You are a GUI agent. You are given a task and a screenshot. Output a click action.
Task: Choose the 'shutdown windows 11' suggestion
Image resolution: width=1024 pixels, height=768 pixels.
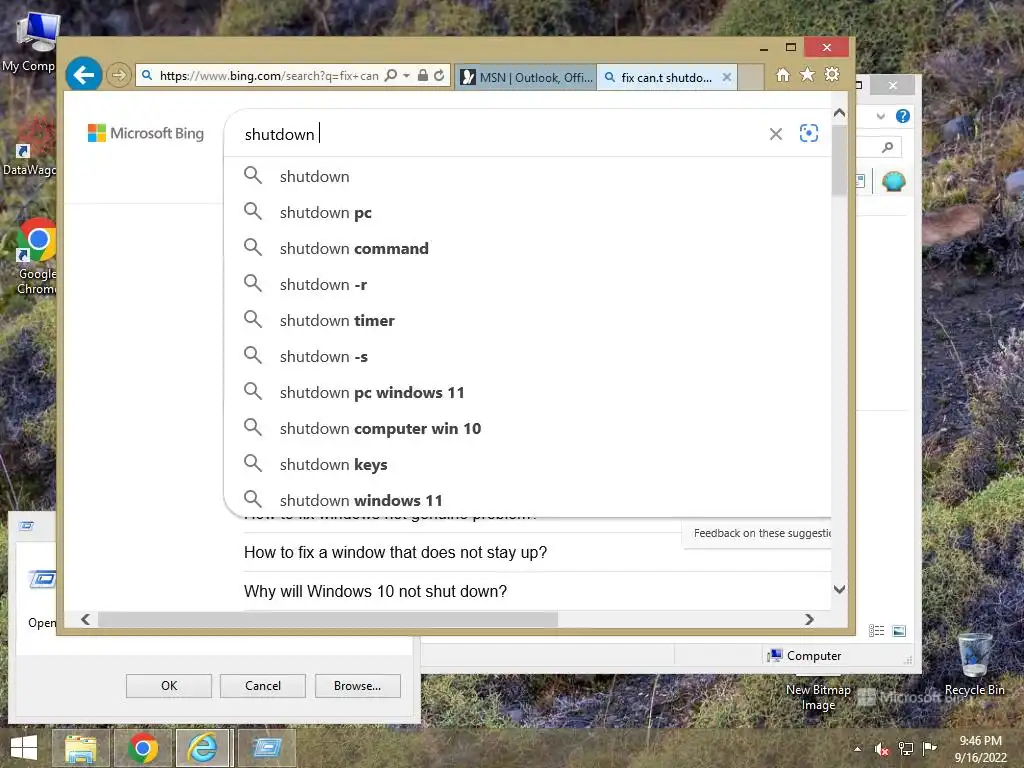click(x=528, y=500)
